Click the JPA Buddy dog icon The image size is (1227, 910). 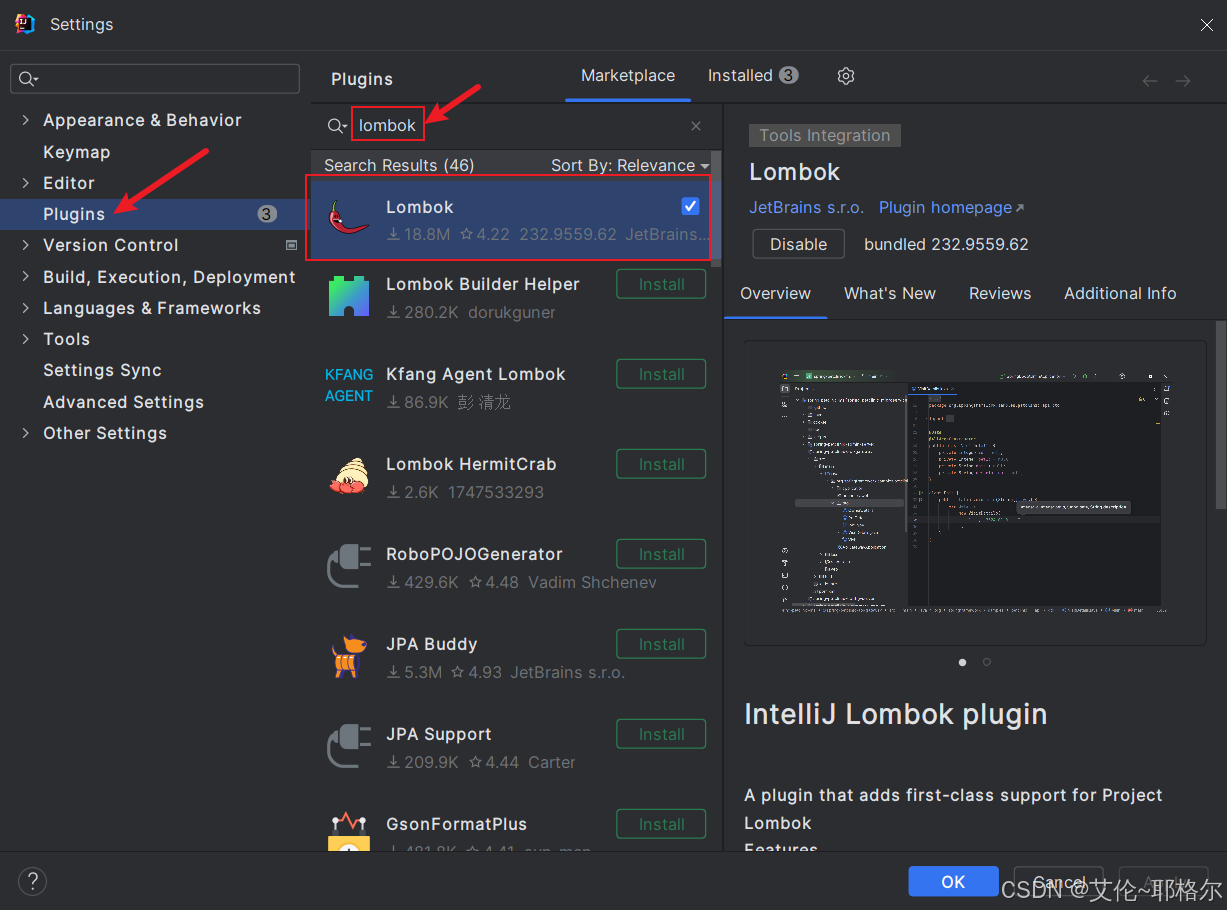pos(349,656)
